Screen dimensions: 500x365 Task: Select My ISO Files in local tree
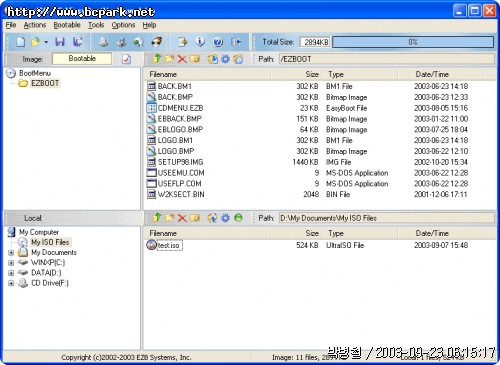pos(50,242)
